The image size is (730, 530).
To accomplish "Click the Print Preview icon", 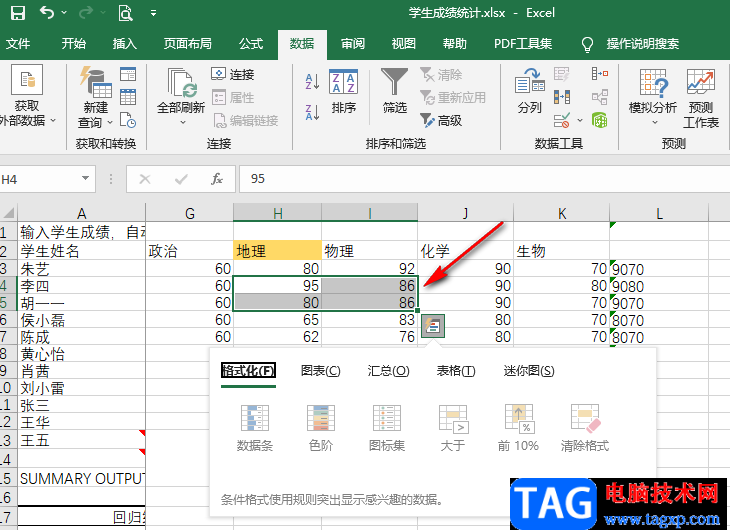I will pyautogui.click(x=125, y=13).
